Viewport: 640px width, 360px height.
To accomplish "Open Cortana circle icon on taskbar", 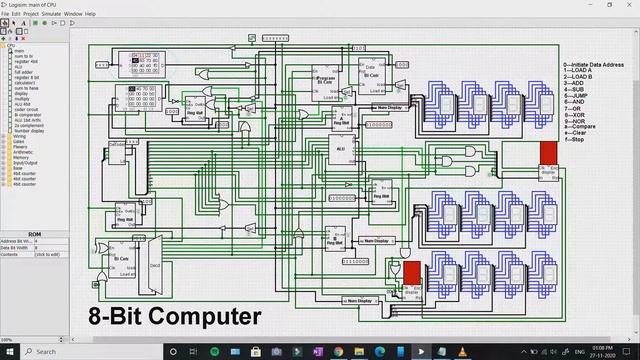I will 173,351.
